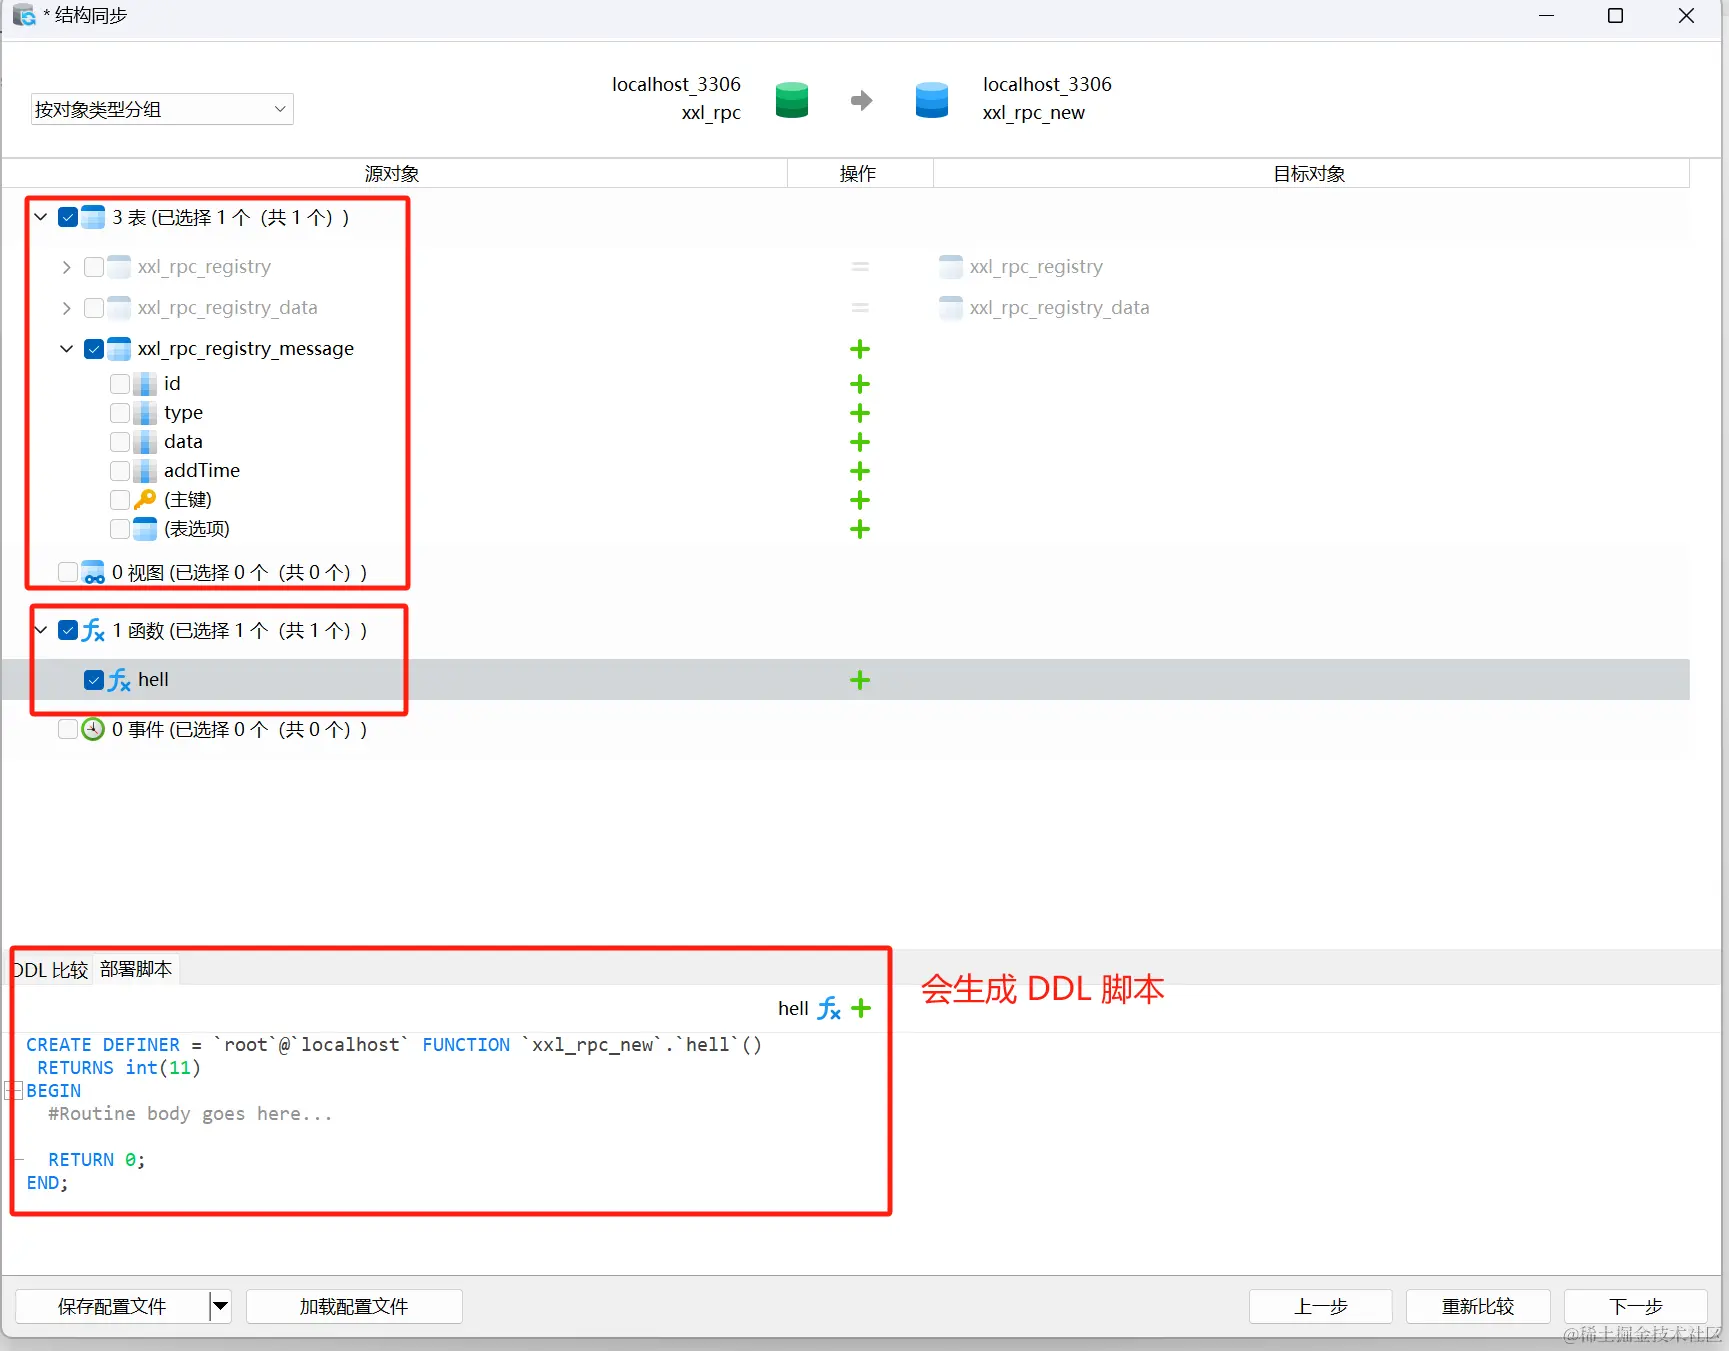Click the target xxl_rpc_registry_data table icon

coord(951,308)
